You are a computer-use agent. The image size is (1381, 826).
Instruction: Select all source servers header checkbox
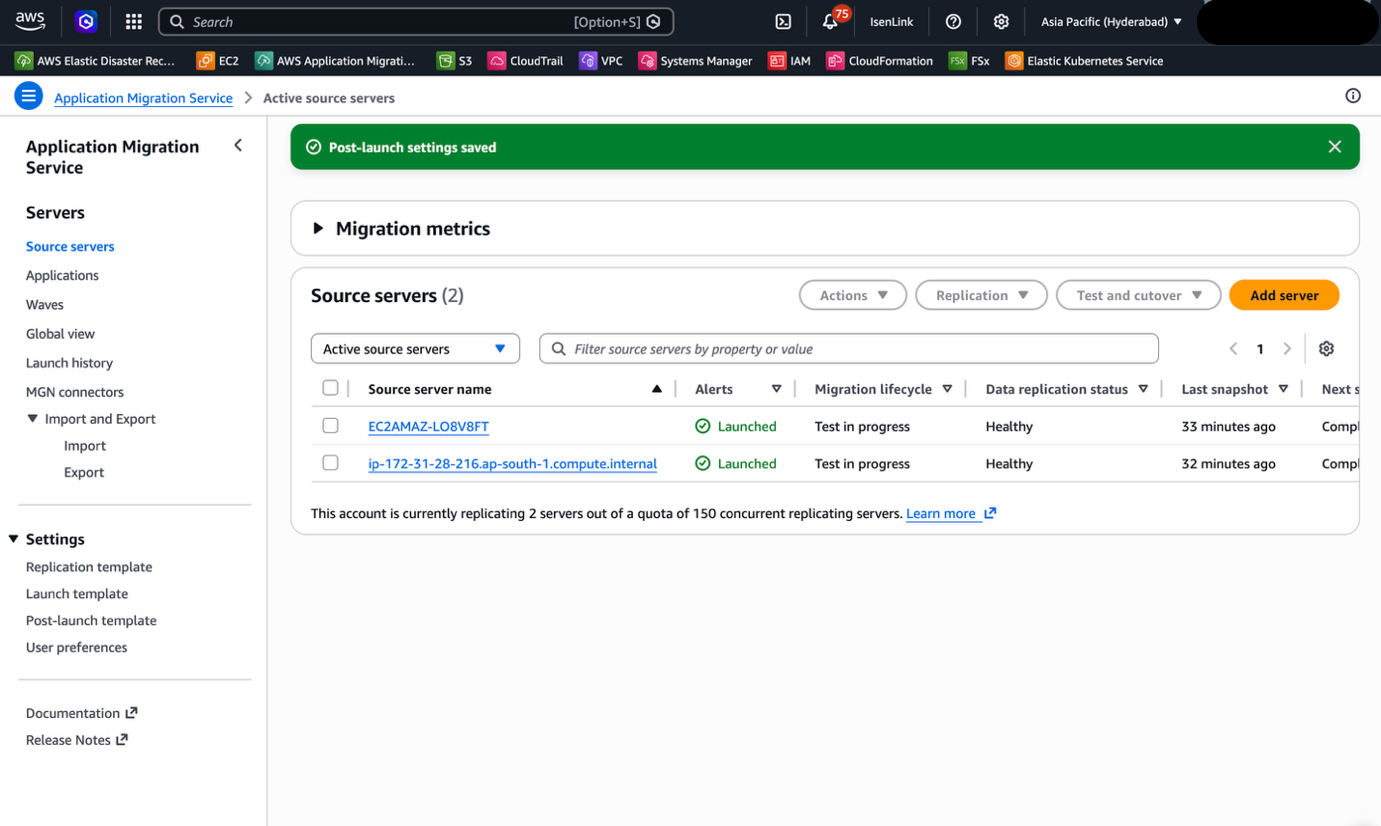(x=330, y=388)
